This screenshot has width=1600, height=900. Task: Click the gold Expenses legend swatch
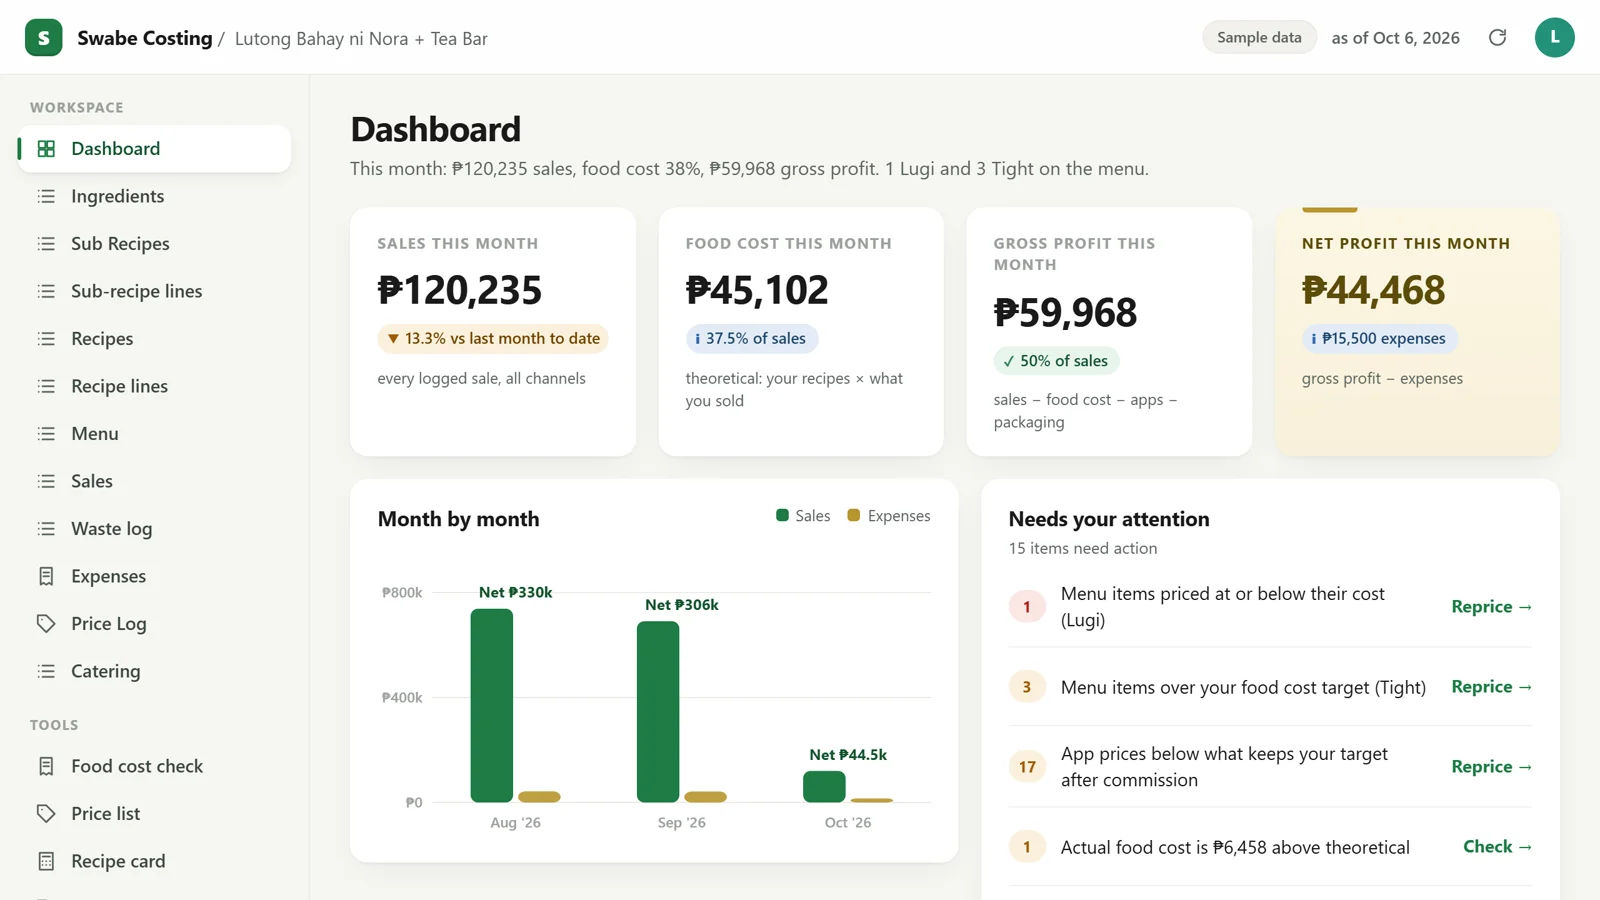[854, 516]
